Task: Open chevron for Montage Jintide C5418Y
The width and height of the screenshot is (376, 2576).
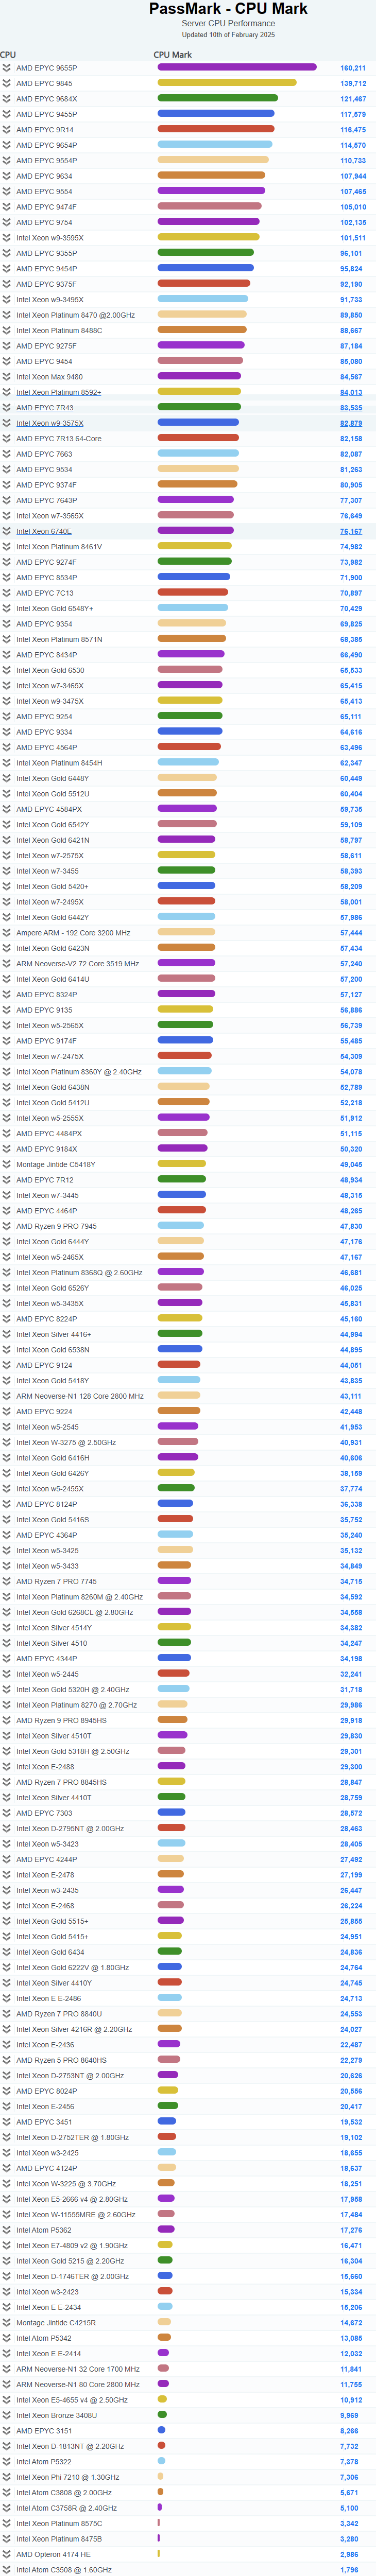Action: click(6, 1164)
